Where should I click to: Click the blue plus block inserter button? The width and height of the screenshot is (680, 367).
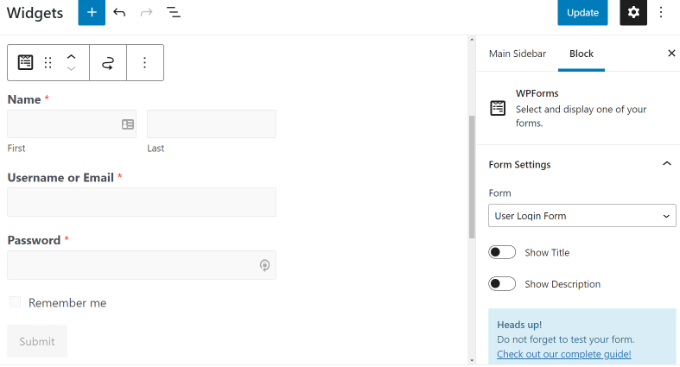tap(92, 13)
